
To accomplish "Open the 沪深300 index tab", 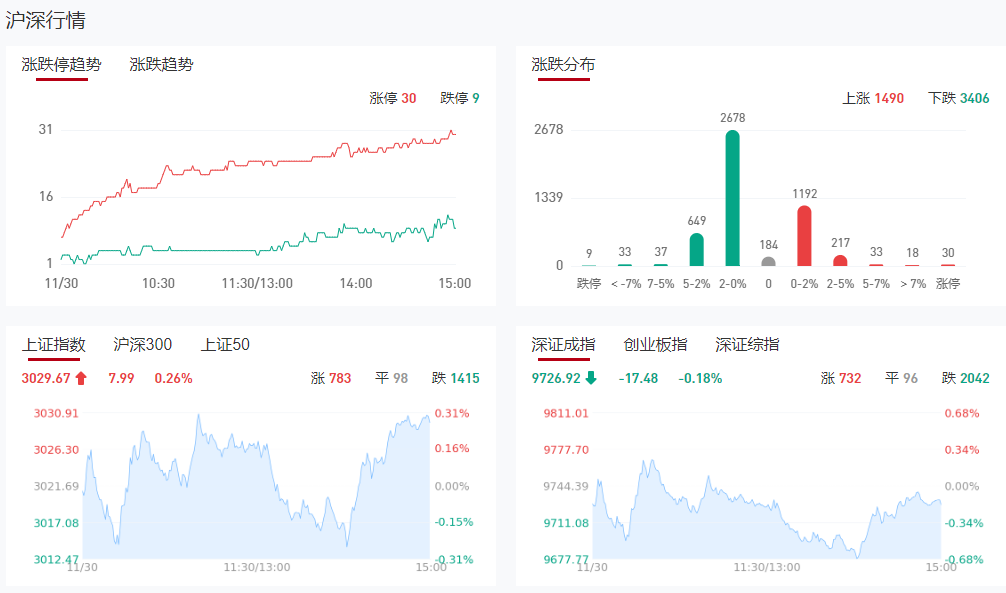I will click(143, 345).
